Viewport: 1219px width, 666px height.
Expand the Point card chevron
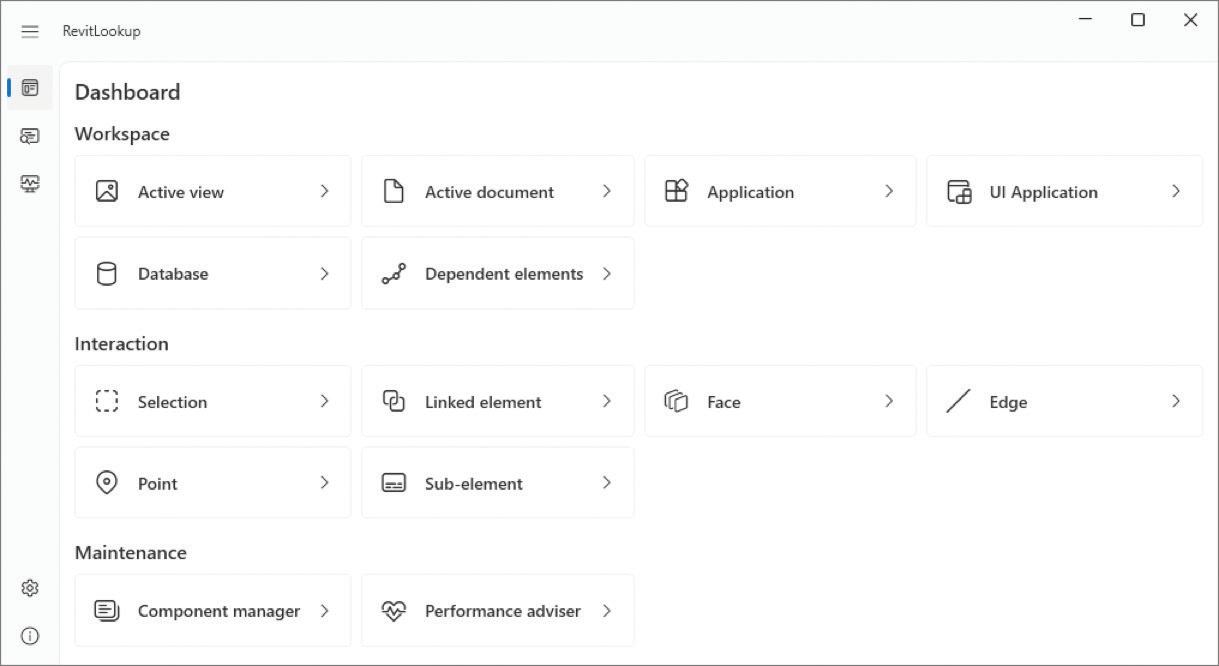tap(324, 483)
